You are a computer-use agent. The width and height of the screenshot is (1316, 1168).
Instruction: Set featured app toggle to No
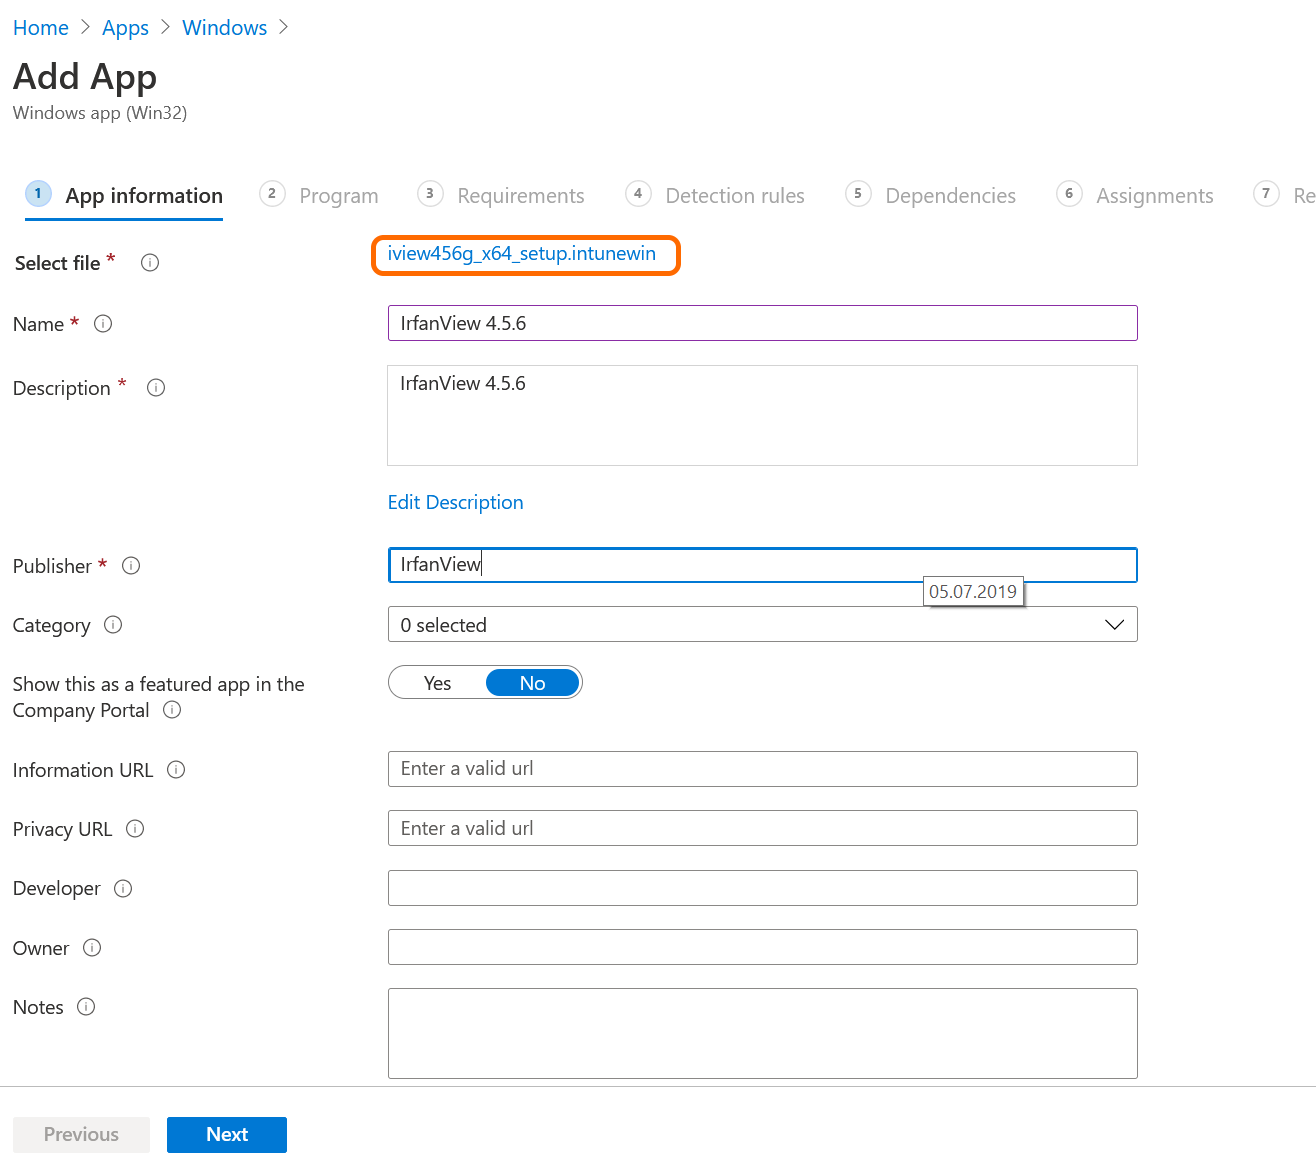tap(532, 683)
